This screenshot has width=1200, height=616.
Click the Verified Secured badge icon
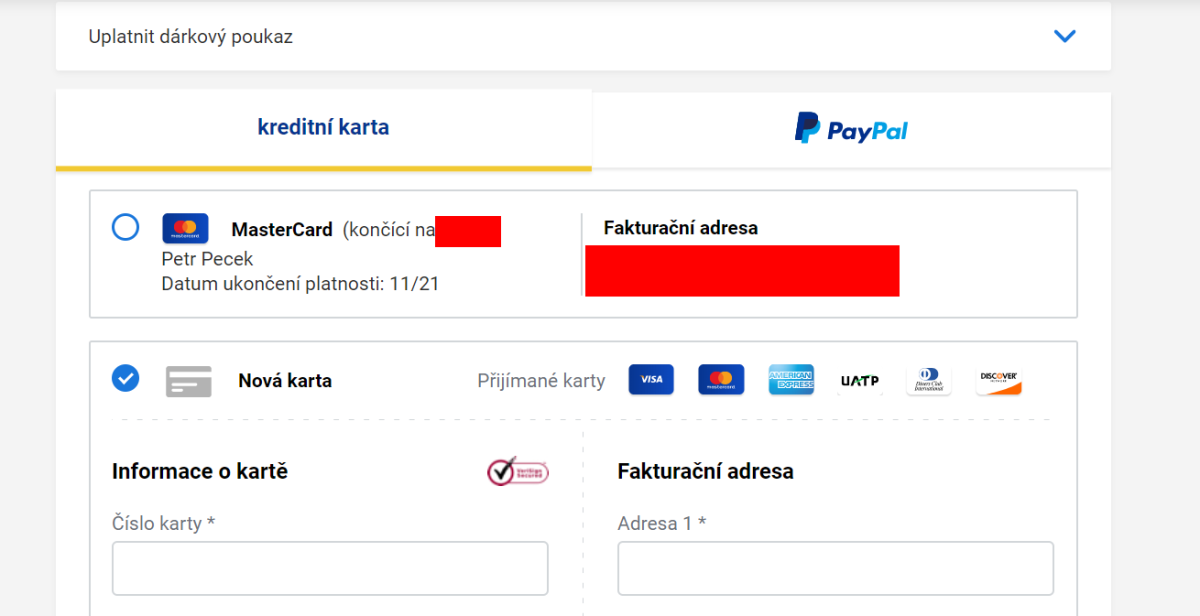(x=518, y=471)
